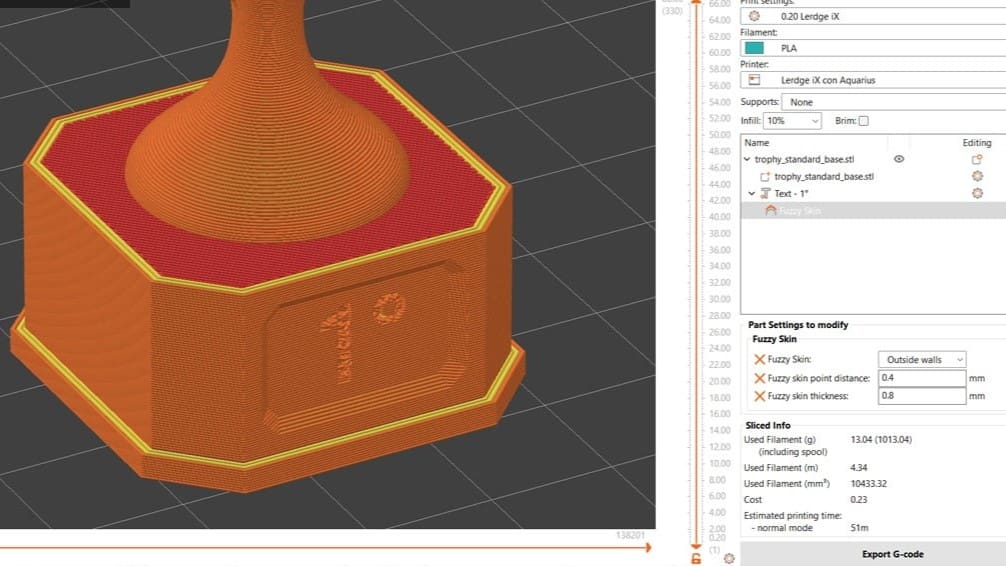Click the layer slider lock icon
This screenshot has height=566, width=1006.
(x=695, y=557)
